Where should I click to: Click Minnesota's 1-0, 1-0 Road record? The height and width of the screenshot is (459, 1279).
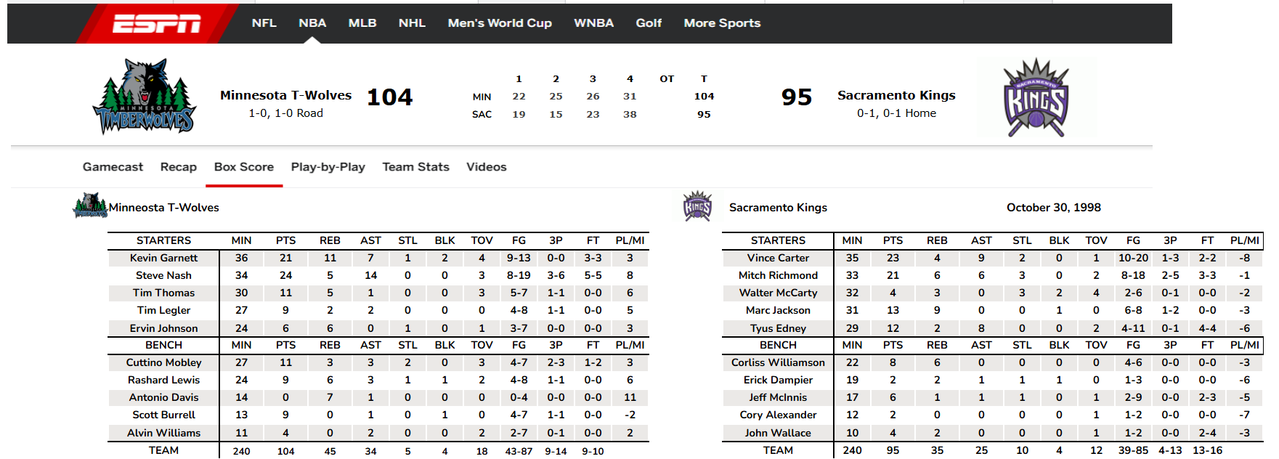286,113
